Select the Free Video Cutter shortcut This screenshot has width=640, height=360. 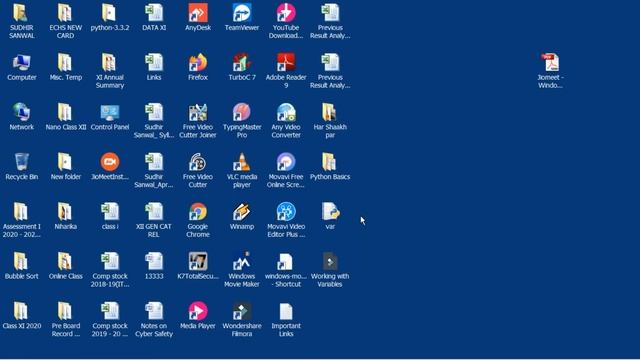click(x=198, y=162)
